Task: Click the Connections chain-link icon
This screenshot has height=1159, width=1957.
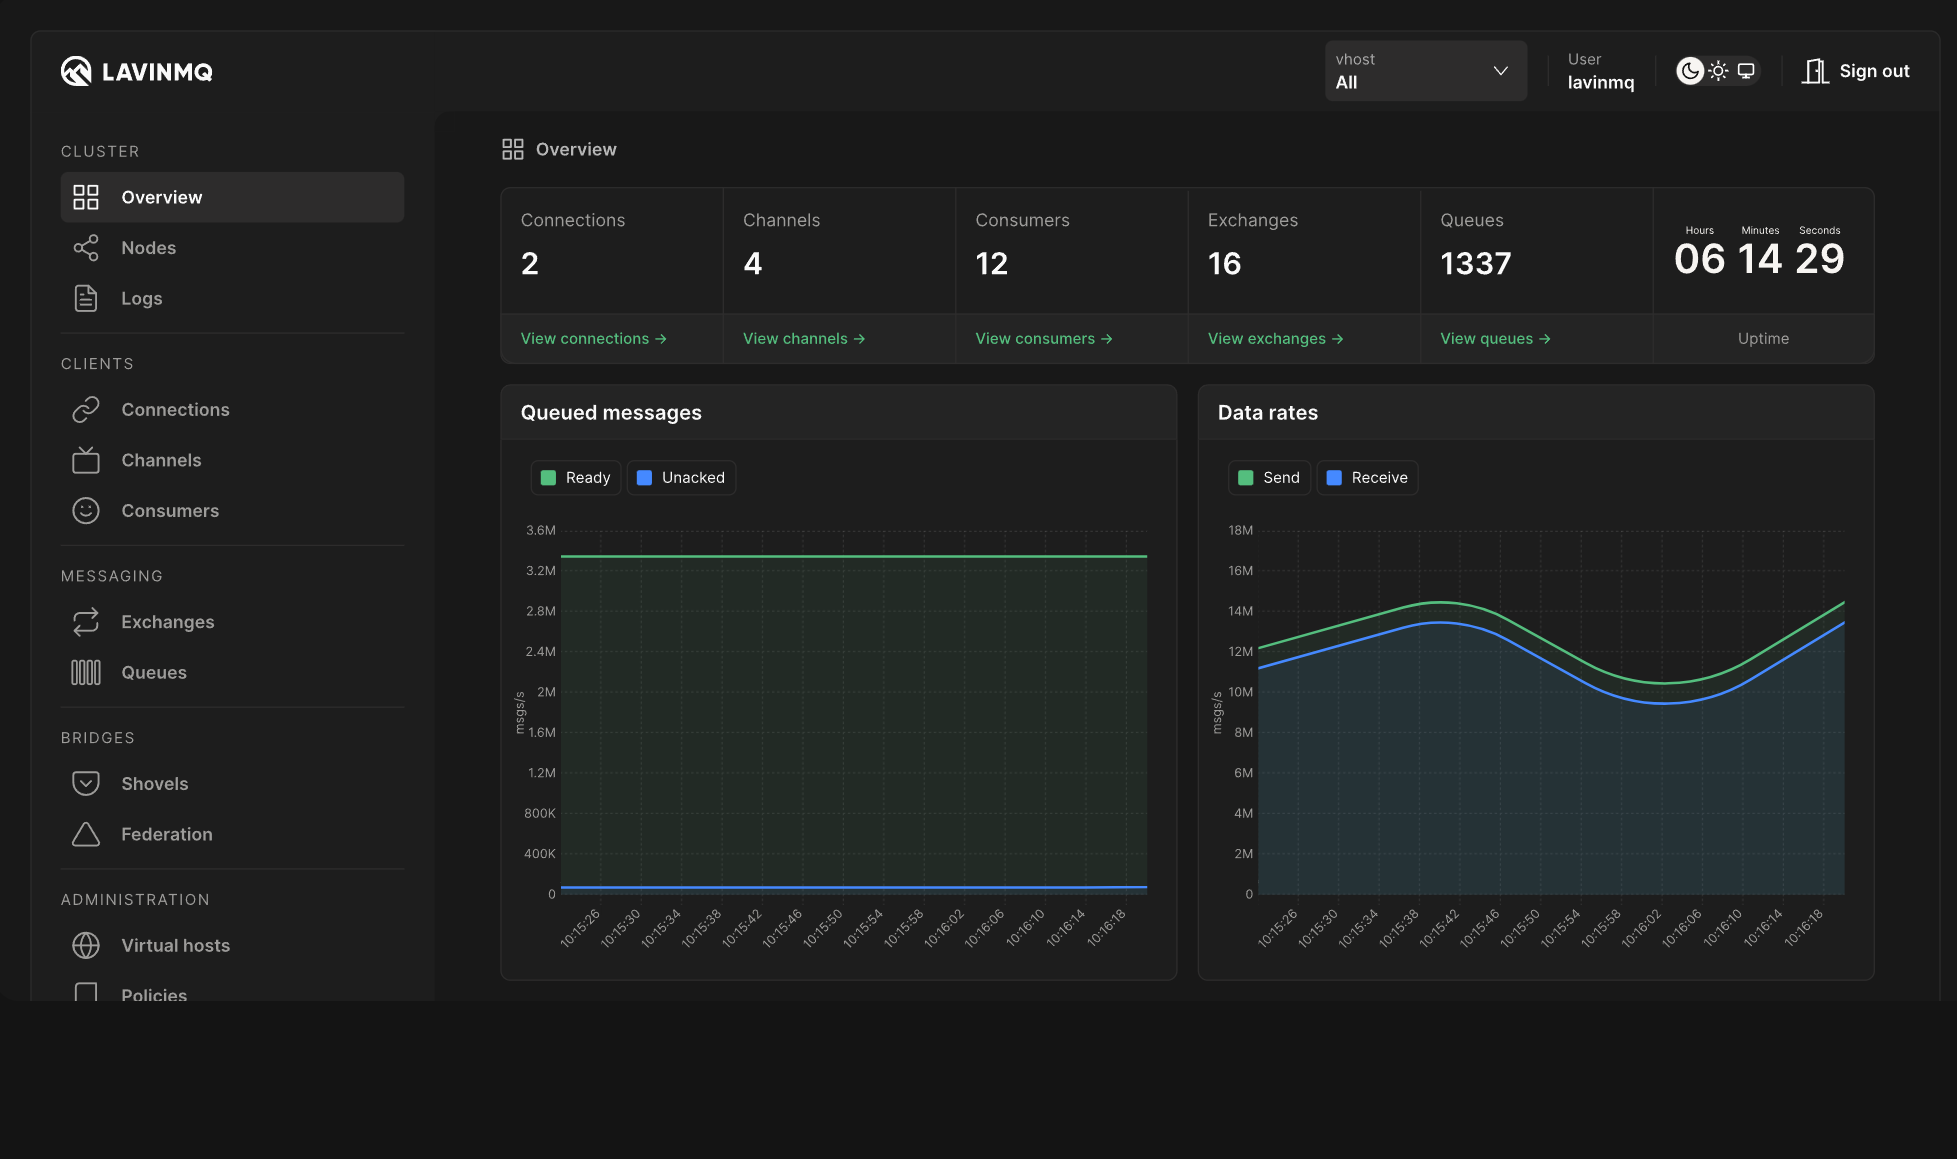Action: [x=86, y=409]
